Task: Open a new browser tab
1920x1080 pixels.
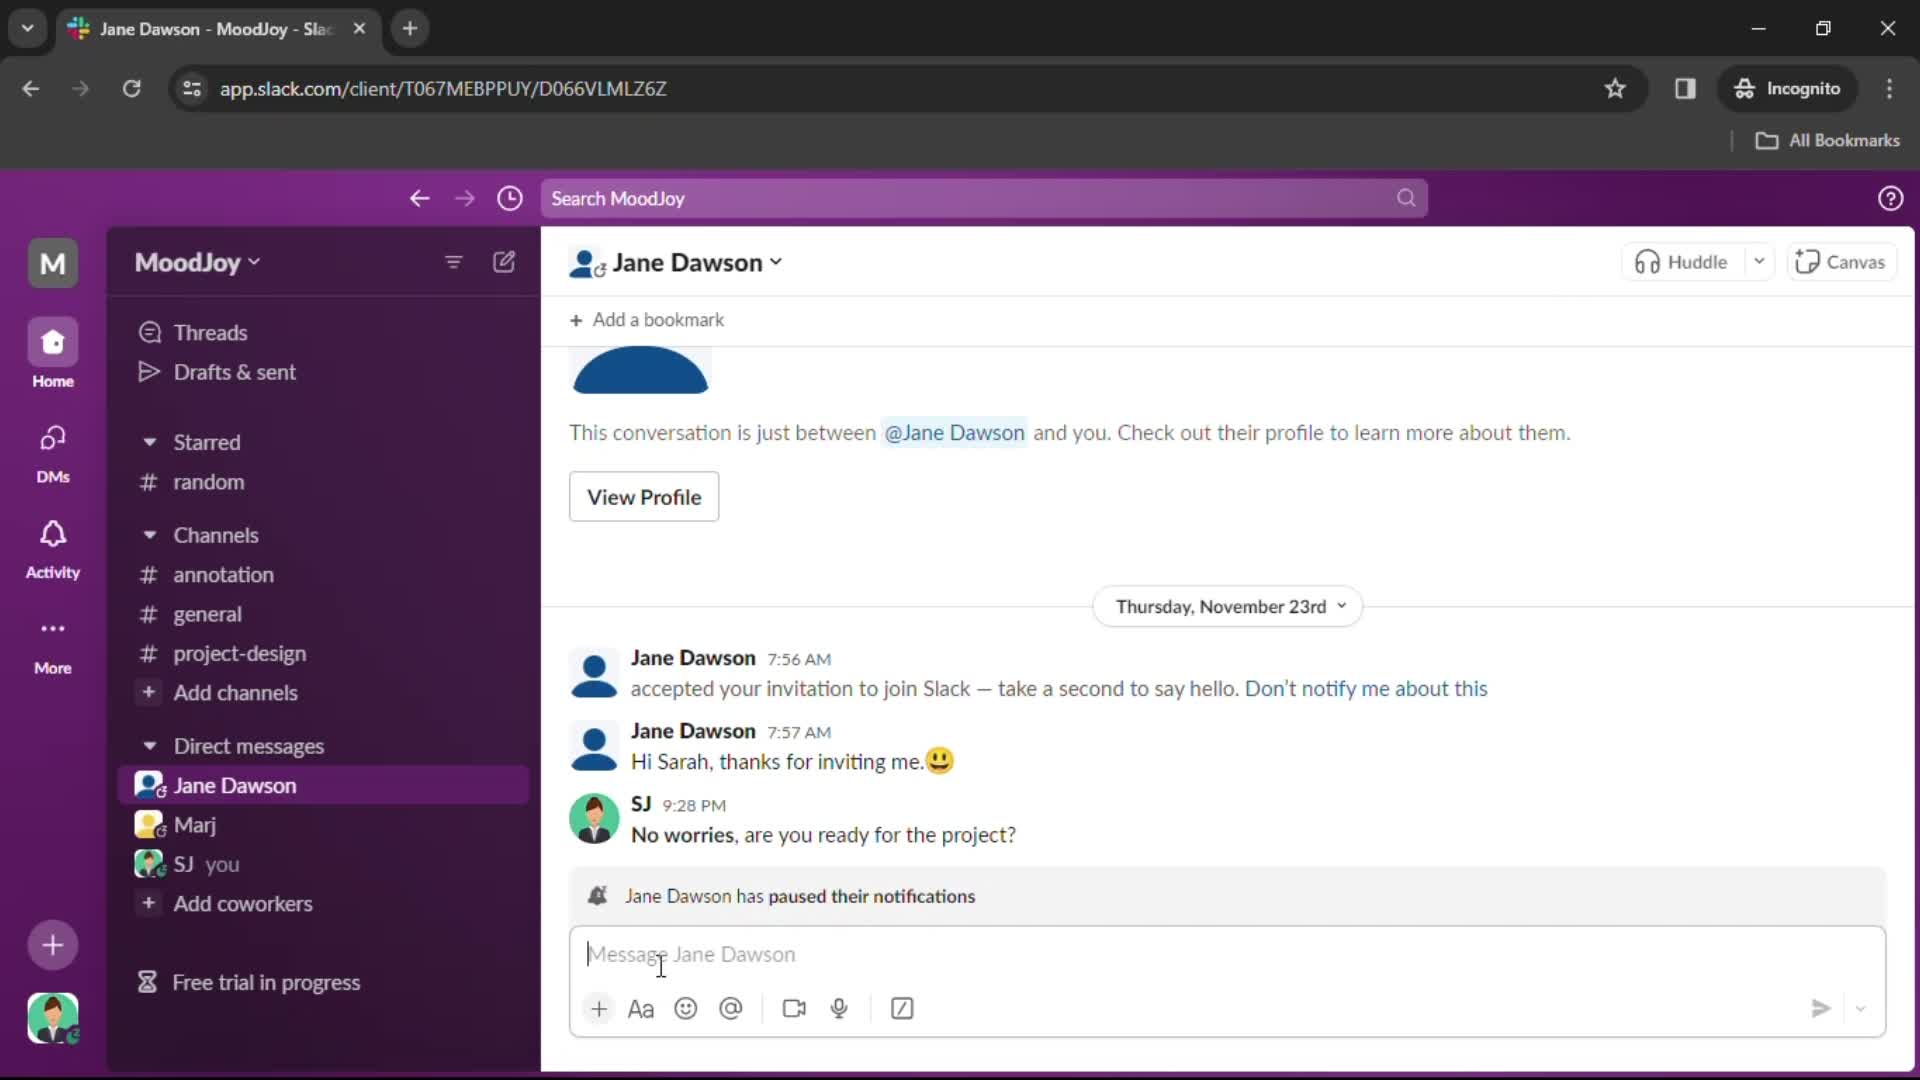Action: coord(409,28)
